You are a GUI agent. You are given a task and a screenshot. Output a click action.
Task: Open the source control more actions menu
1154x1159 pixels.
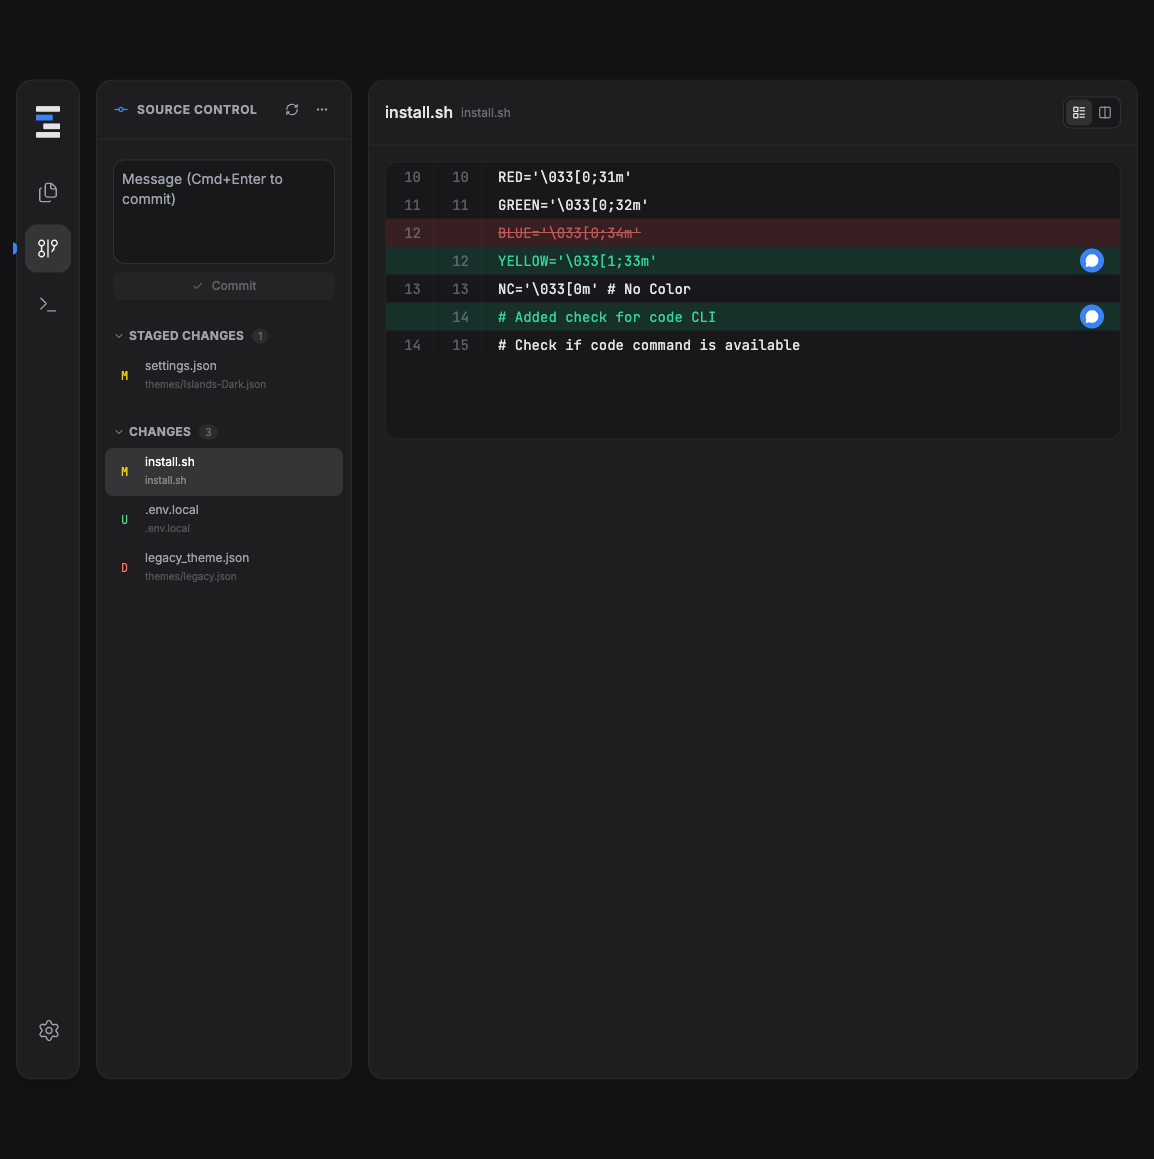click(x=322, y=110)
